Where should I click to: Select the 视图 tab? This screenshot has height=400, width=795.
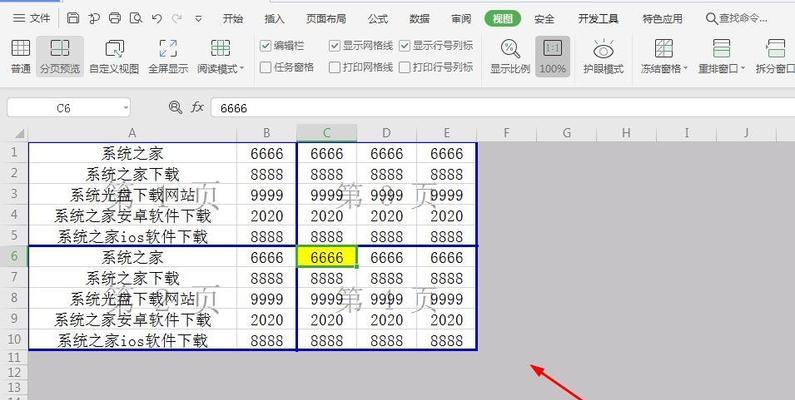[502, 19]
